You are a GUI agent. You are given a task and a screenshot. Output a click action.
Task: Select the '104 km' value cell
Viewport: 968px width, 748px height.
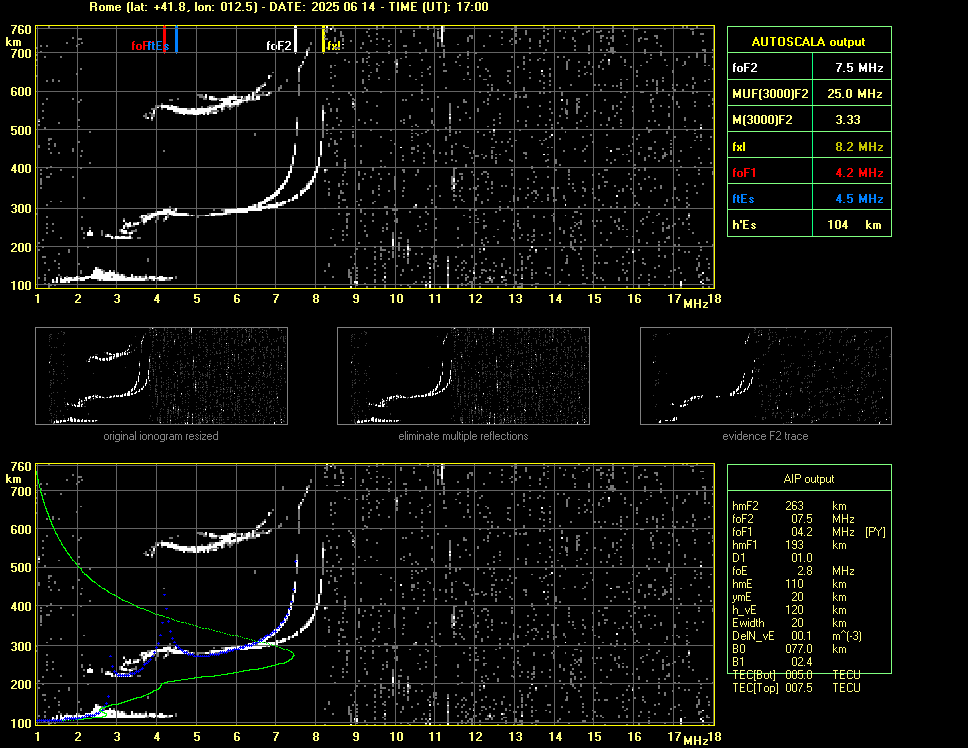click(x=852, y=225)
